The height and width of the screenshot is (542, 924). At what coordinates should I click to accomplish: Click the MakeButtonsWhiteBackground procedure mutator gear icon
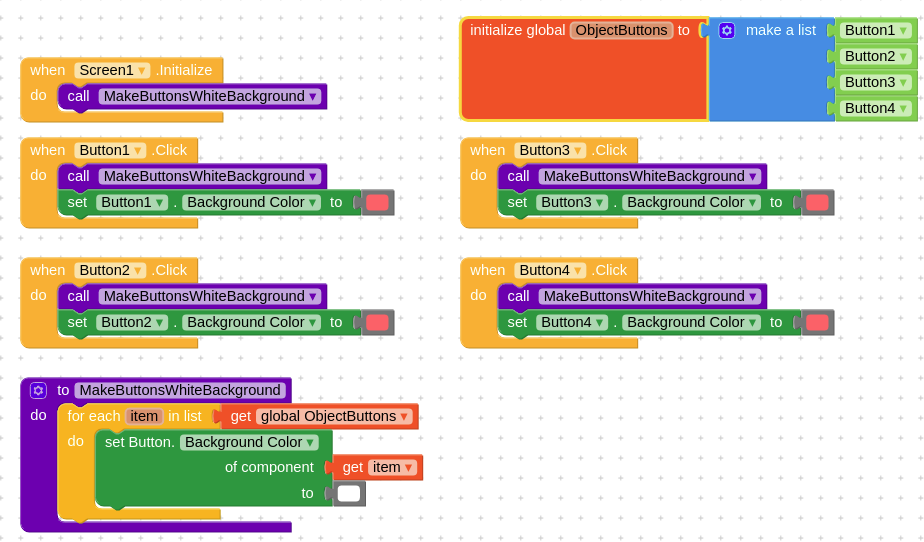point(38,390)
